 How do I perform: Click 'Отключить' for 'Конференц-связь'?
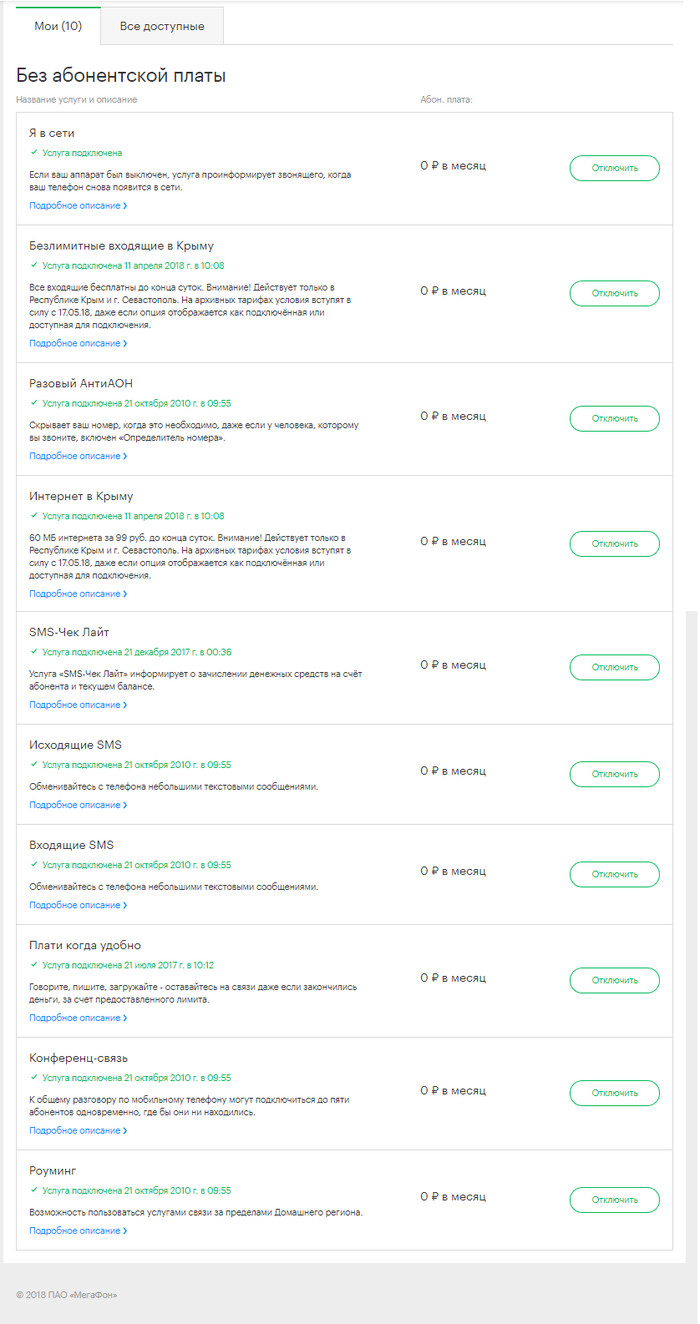click(614, 1093)
